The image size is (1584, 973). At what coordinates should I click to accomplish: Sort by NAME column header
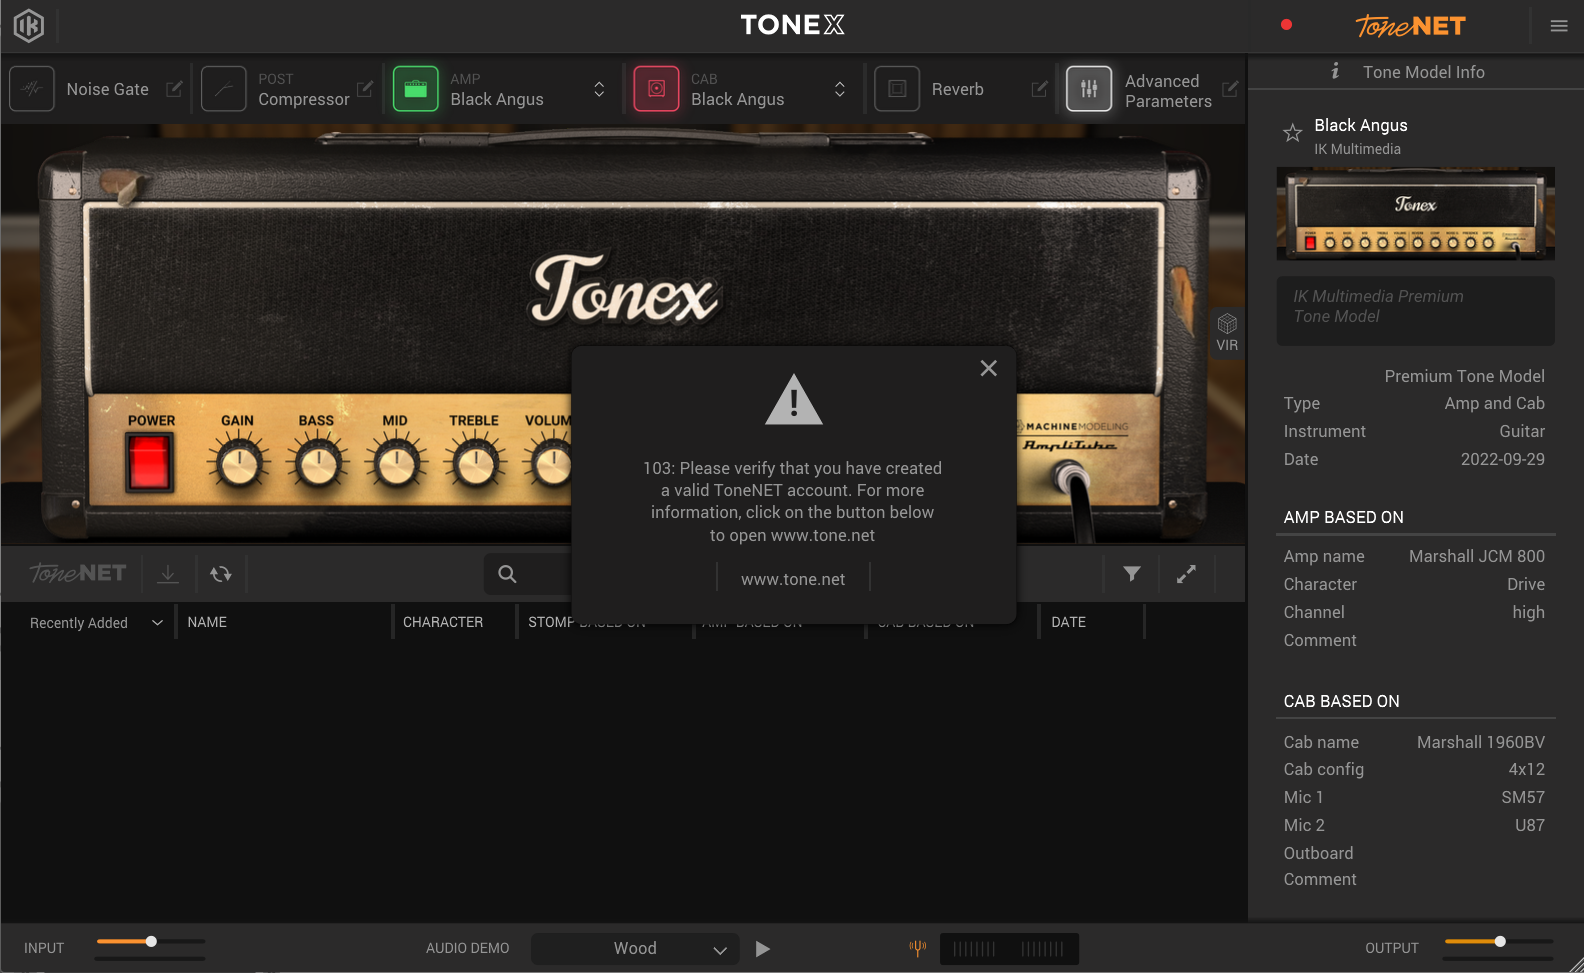click(x=207, y=622)
